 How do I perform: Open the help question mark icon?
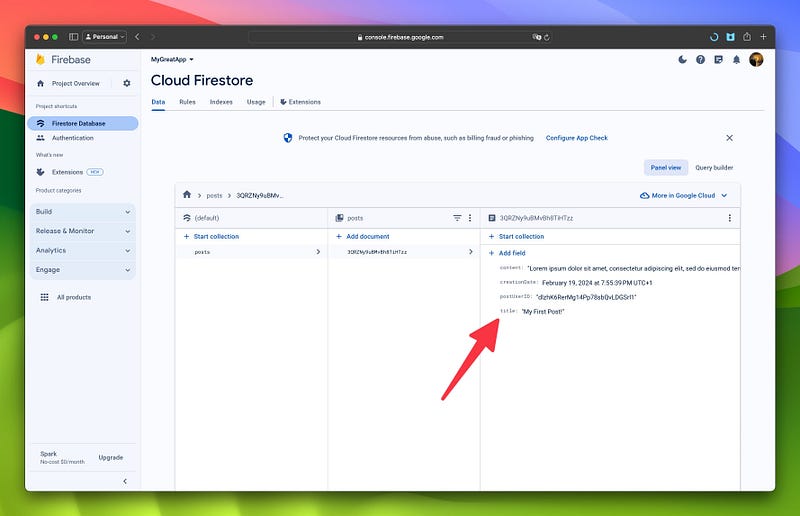tap(701, 60)
